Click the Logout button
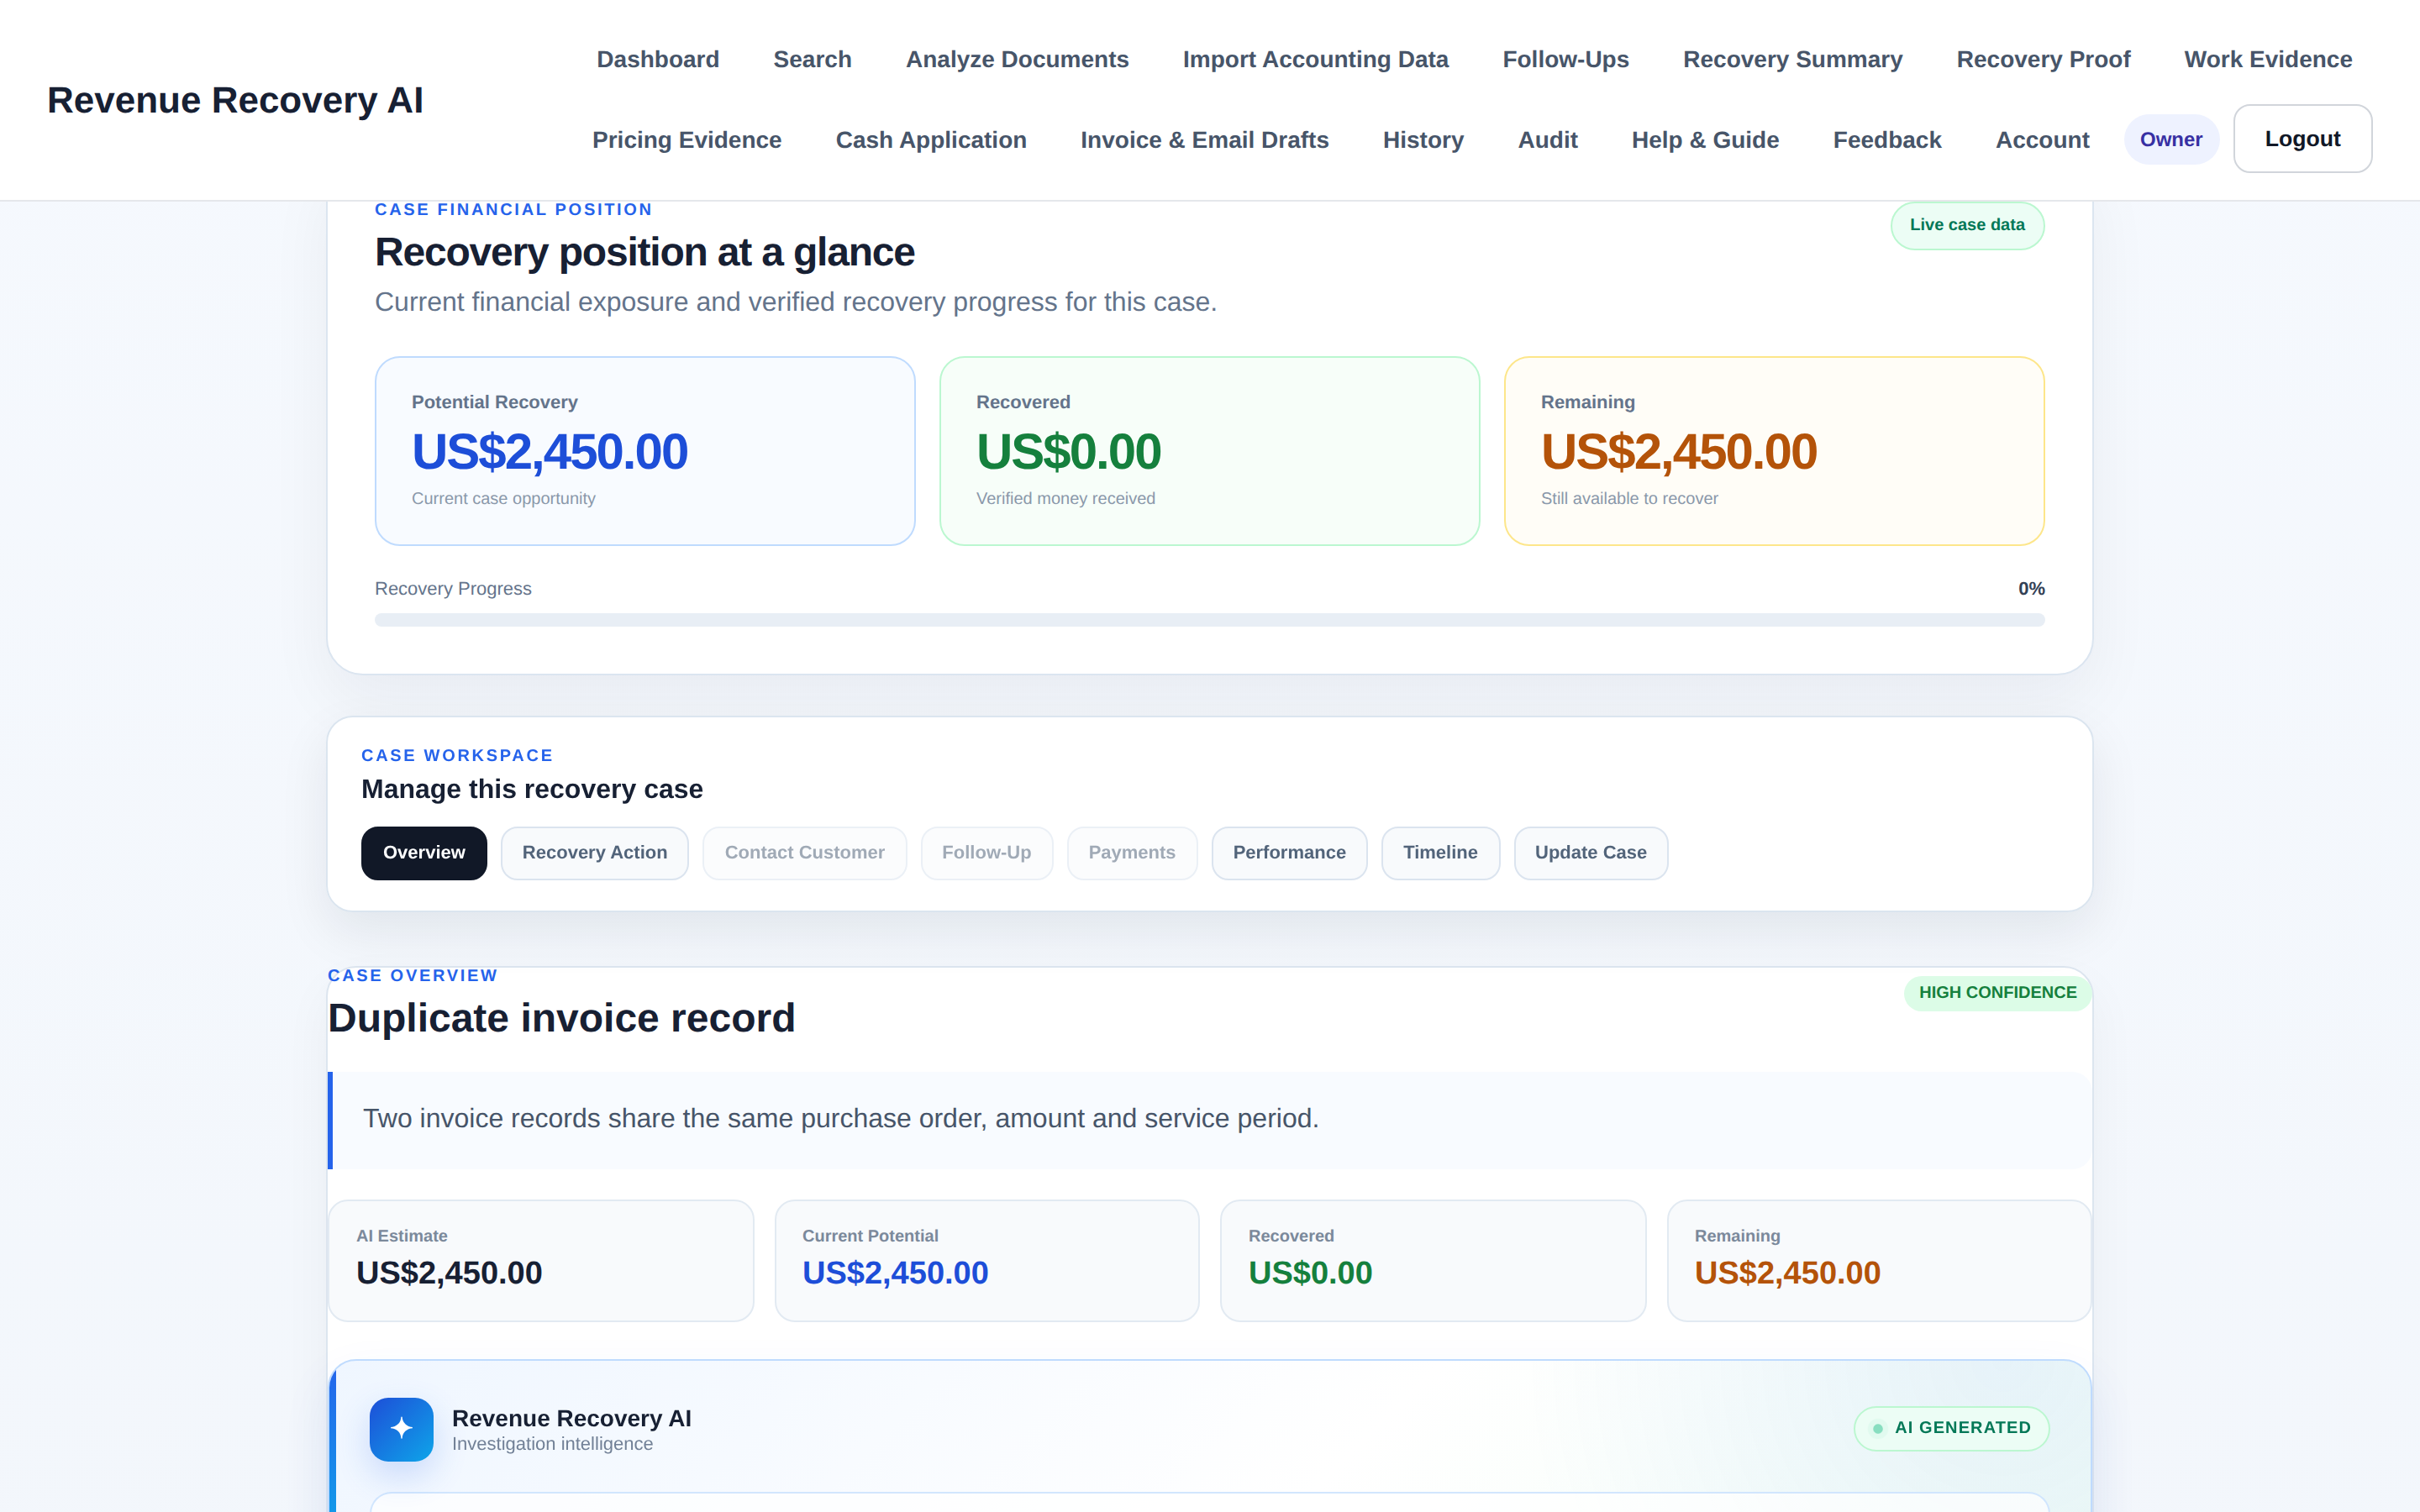Viewport: 2420px width, 1512px height. click(x=2302, y=139)
